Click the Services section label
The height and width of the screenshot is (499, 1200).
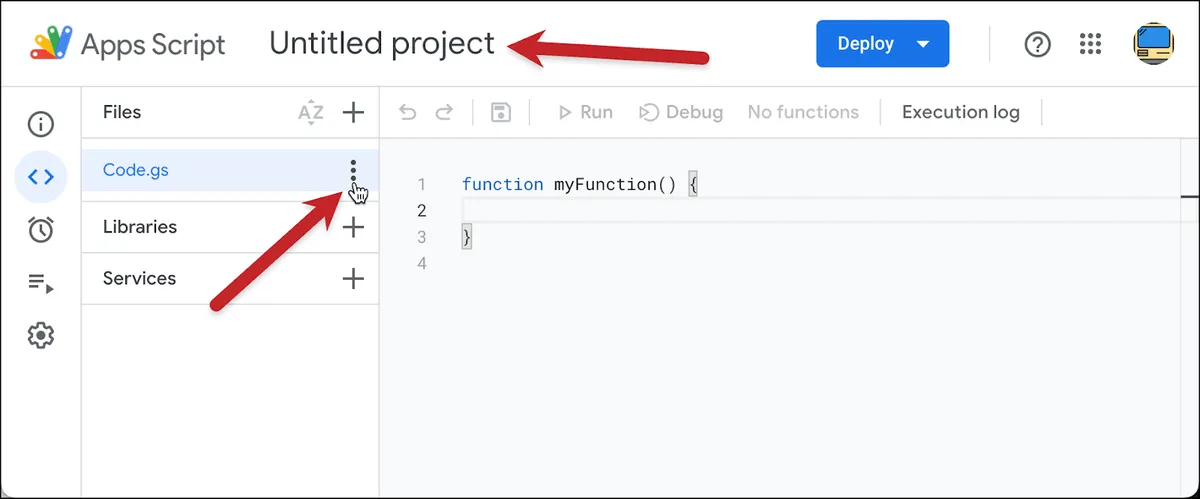pyautogui.click(x=139, y=279)
